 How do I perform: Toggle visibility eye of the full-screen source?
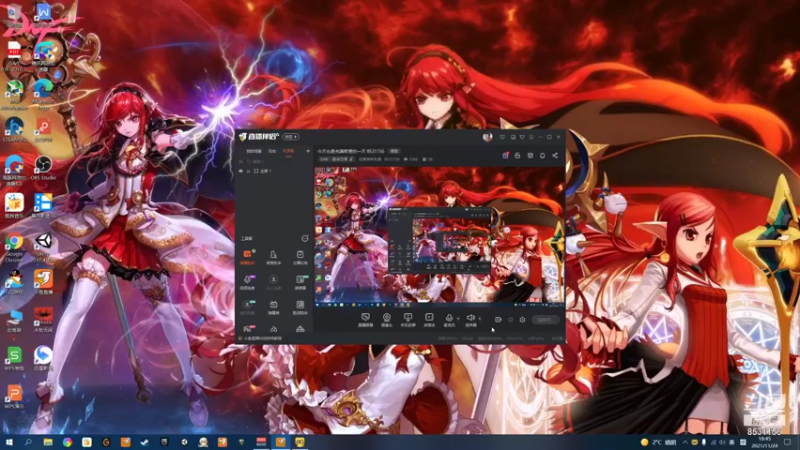click(x=241, y=171)
